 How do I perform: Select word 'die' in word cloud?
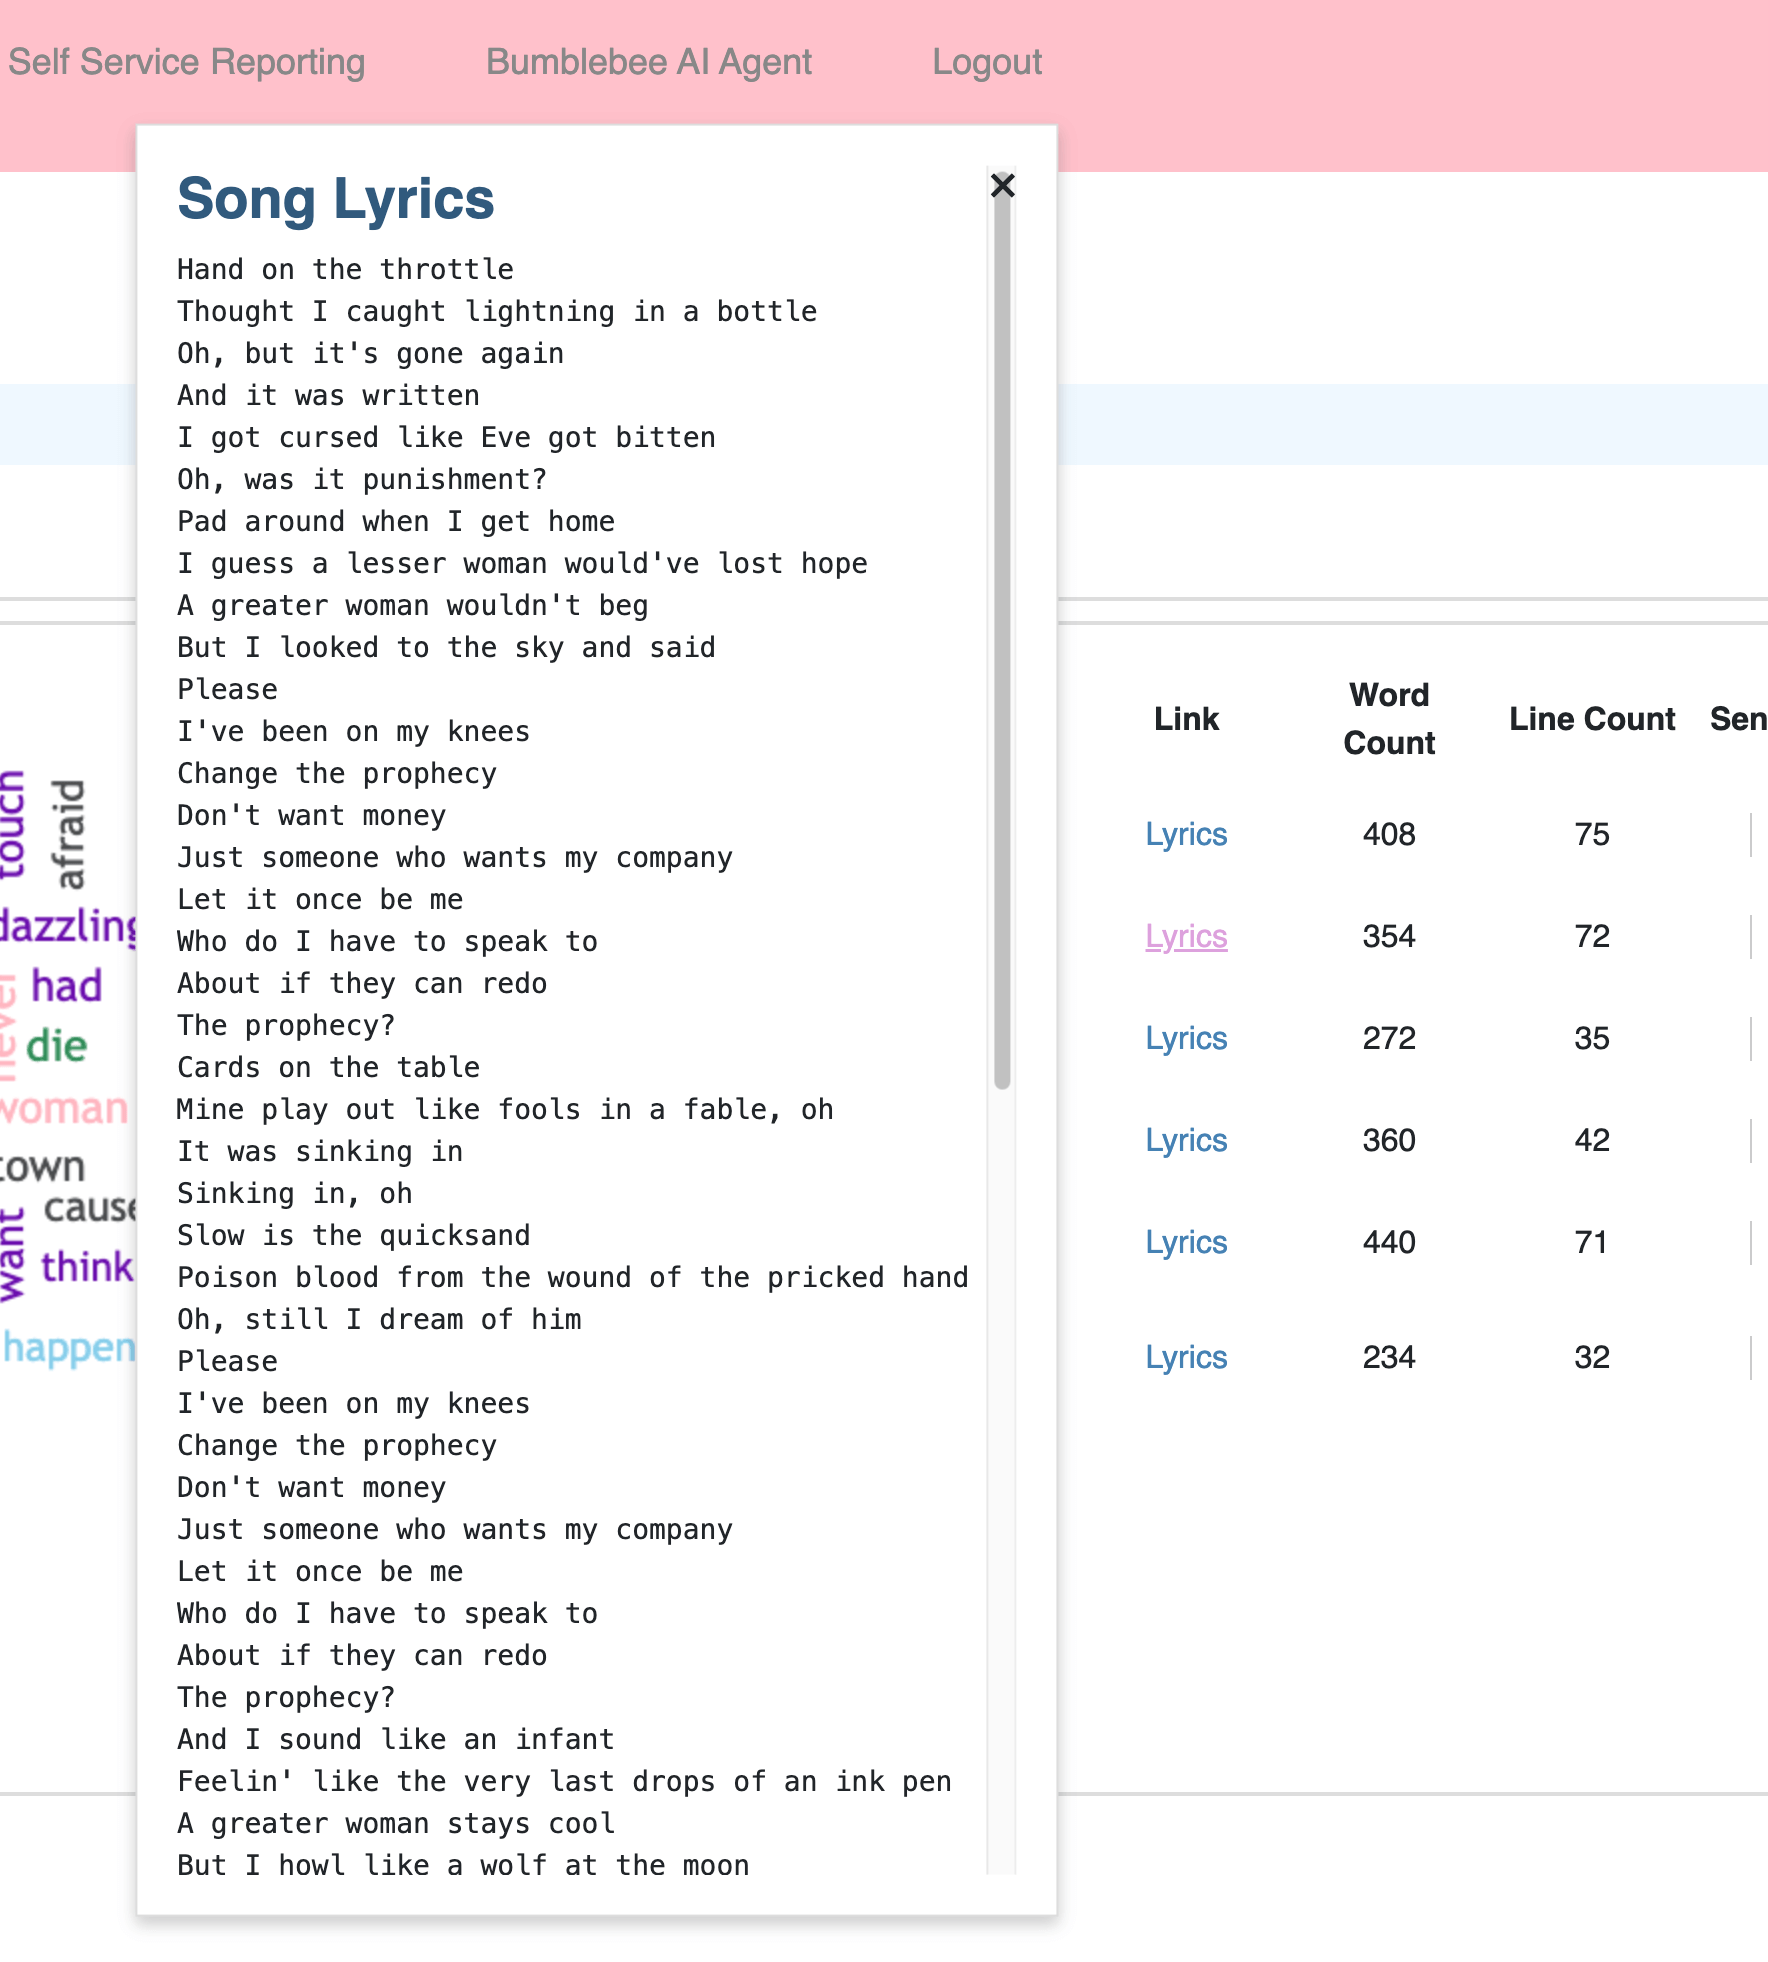click(57, 1046)
